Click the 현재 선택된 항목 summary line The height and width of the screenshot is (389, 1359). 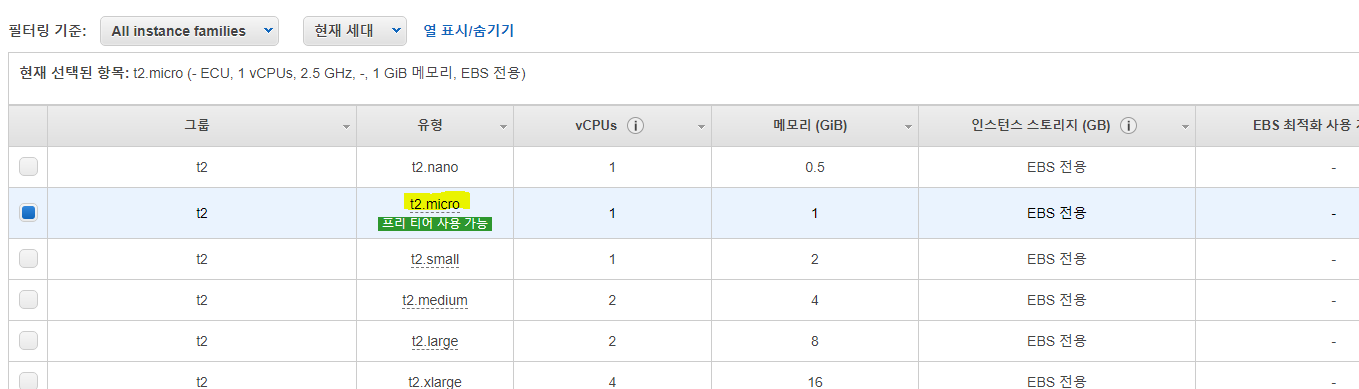[273, 73]
